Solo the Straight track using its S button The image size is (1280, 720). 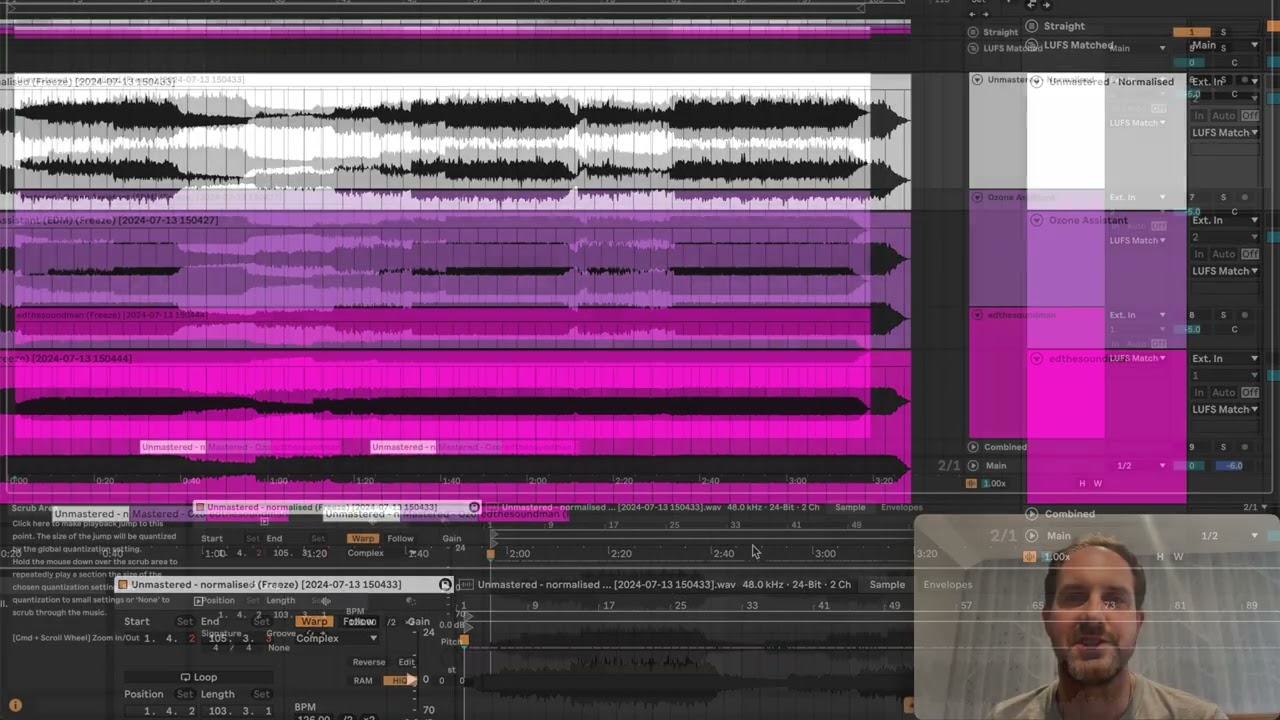pos(1222,32)
